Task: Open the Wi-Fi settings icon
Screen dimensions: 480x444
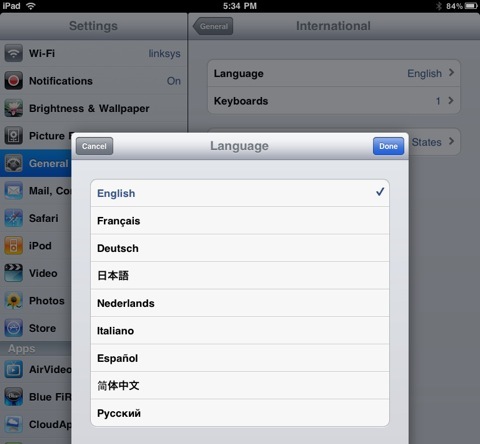Action: [13, 53]
